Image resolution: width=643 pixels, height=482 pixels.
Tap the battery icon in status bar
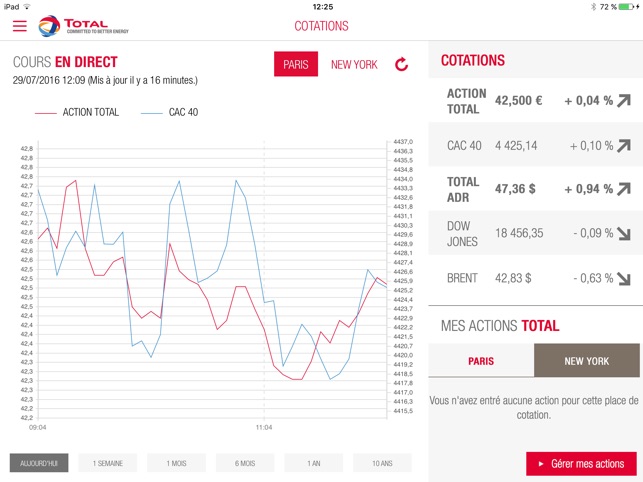click(627, 7)
